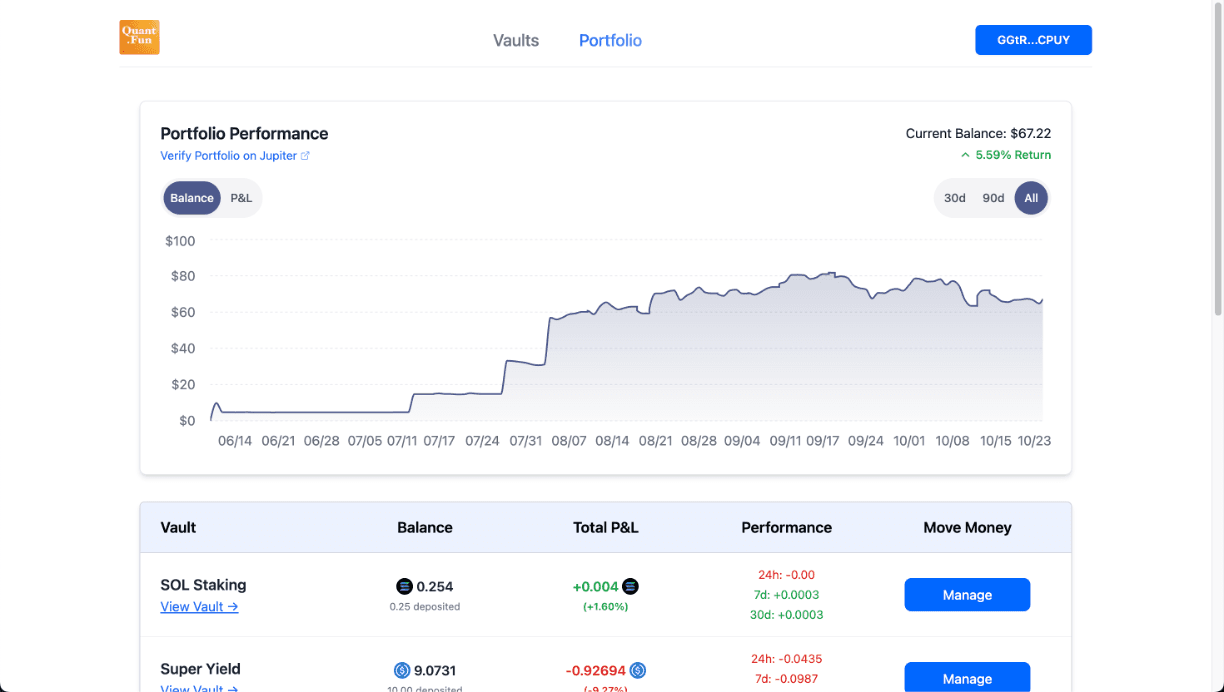The image size is (1224, 692).
Task: Click the SOL token icon next to 0.254
Action: [x=404, y=587]
